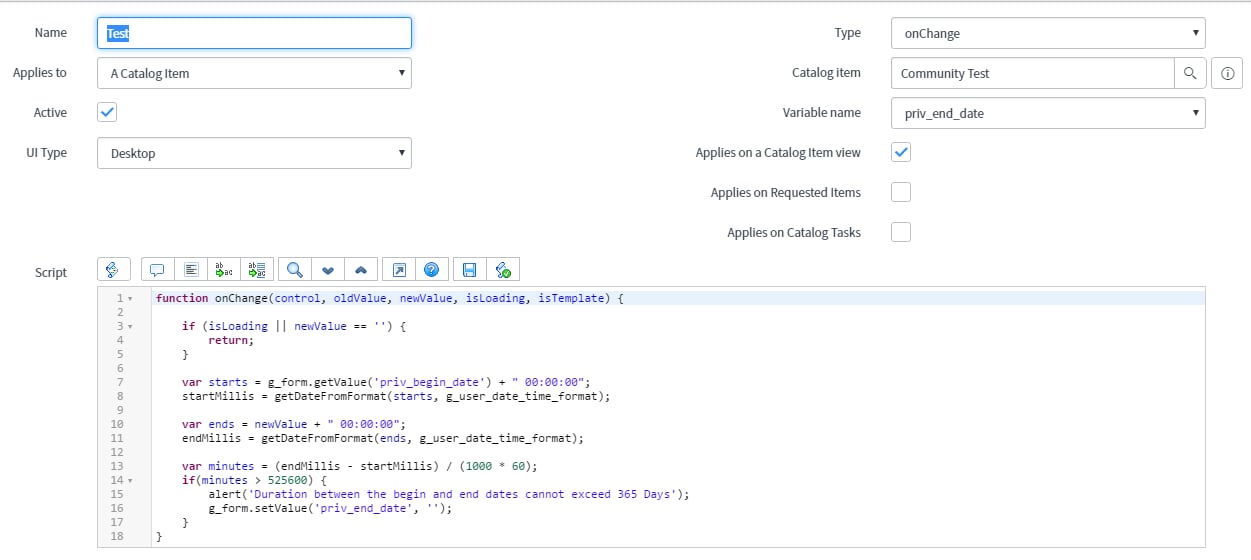Click the full screen arrow icon
Viewport: 1251px width, 560px height.
(399, 270)
